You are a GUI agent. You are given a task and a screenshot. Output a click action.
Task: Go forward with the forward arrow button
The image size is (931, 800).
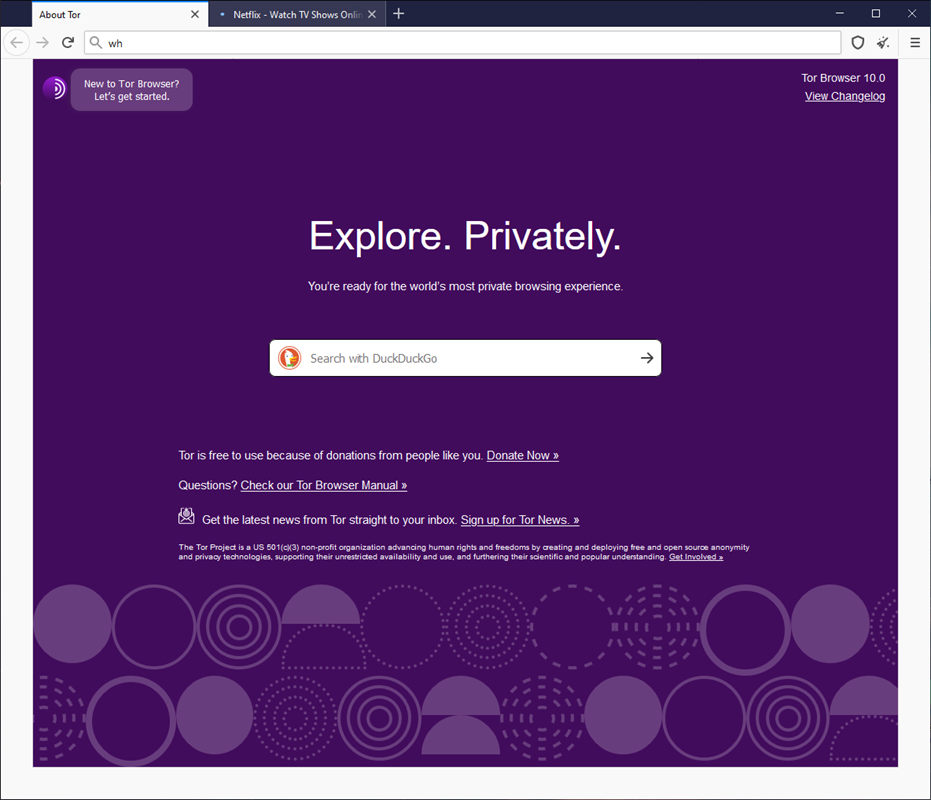point(42,43)
